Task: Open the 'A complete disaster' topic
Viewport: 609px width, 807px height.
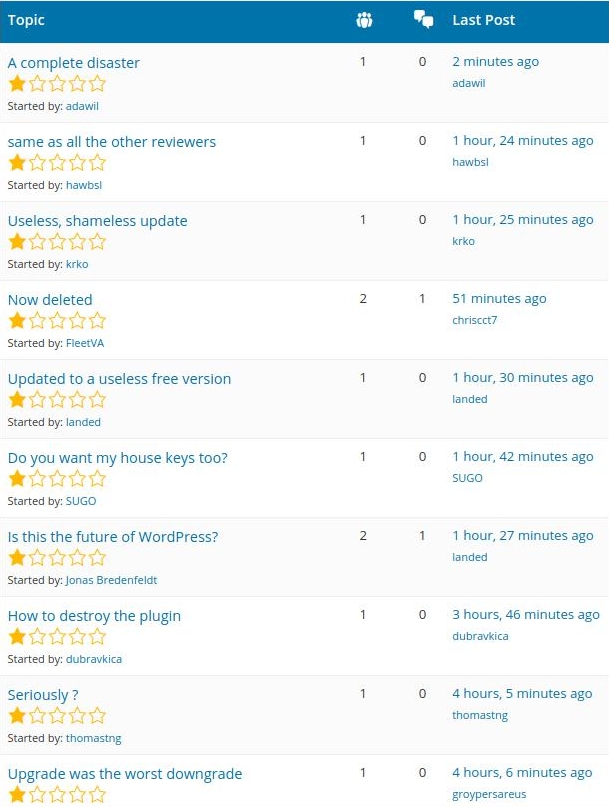Action: [x=74, y=63]
